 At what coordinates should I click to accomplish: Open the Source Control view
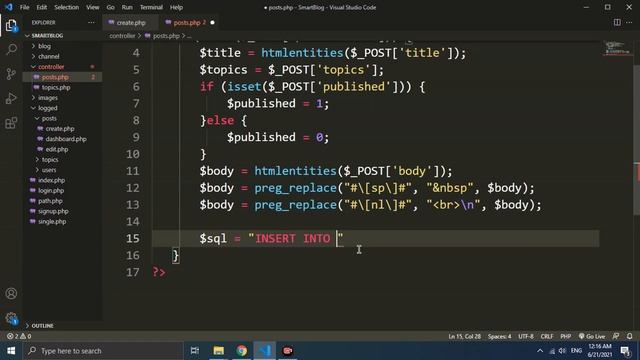click(11, 74)
